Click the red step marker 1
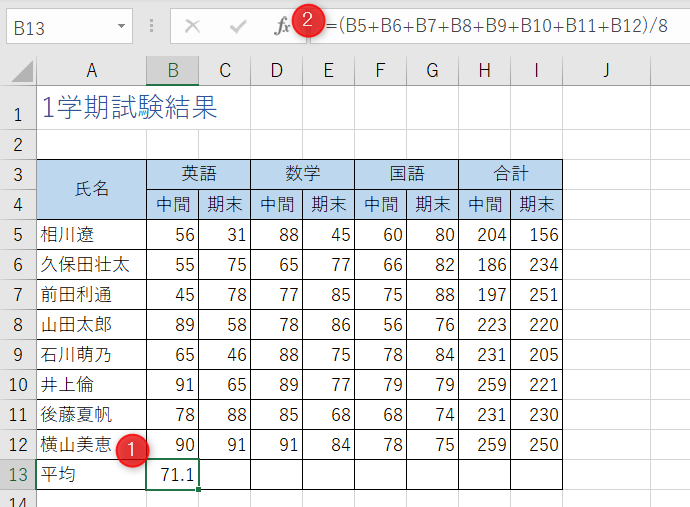Viewport: 690px width, 507px height. 131,451
